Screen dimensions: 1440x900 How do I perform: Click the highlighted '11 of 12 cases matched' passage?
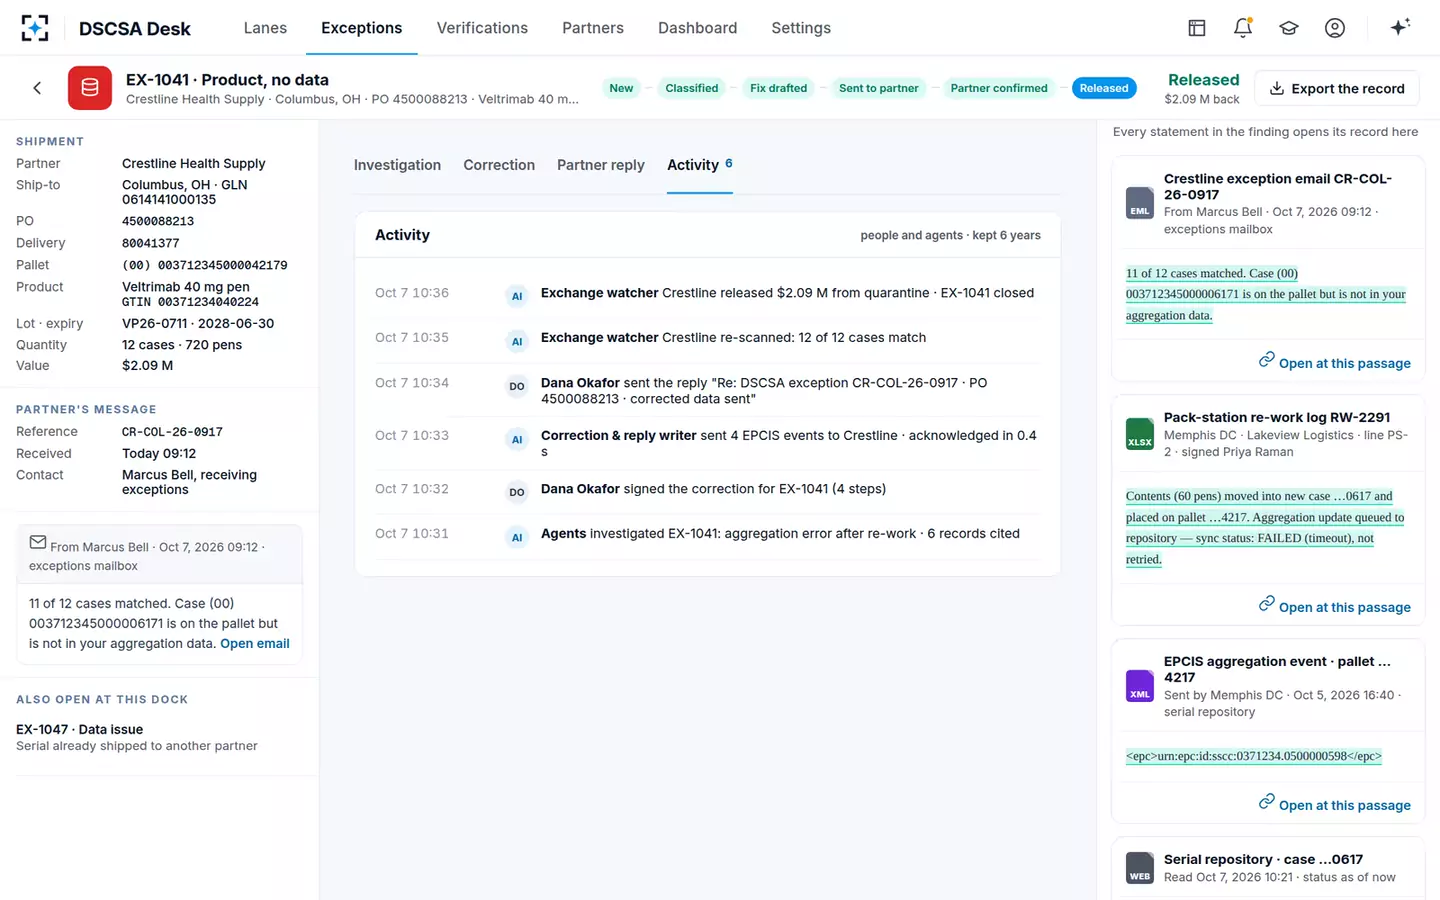(1266, 294)
